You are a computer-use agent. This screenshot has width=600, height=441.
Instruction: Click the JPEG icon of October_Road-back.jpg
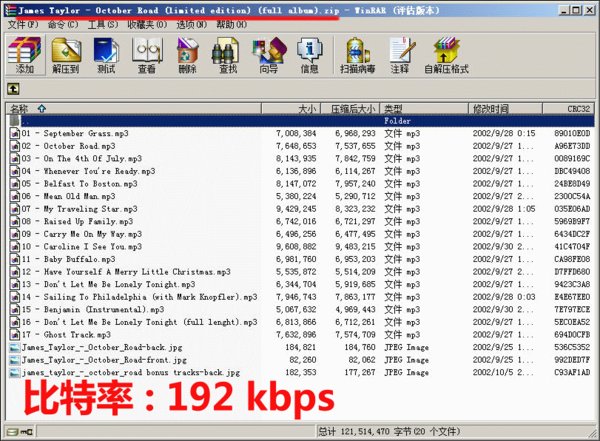(x=15, y=347)
